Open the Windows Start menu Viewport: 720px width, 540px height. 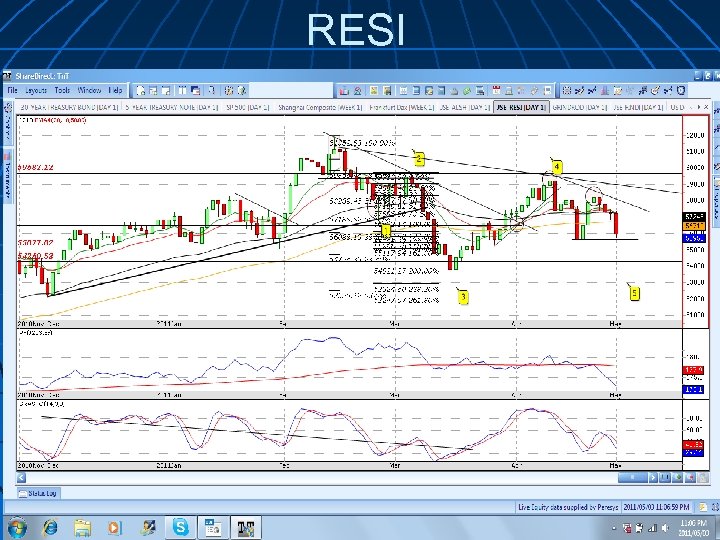(x=17, y=528)
